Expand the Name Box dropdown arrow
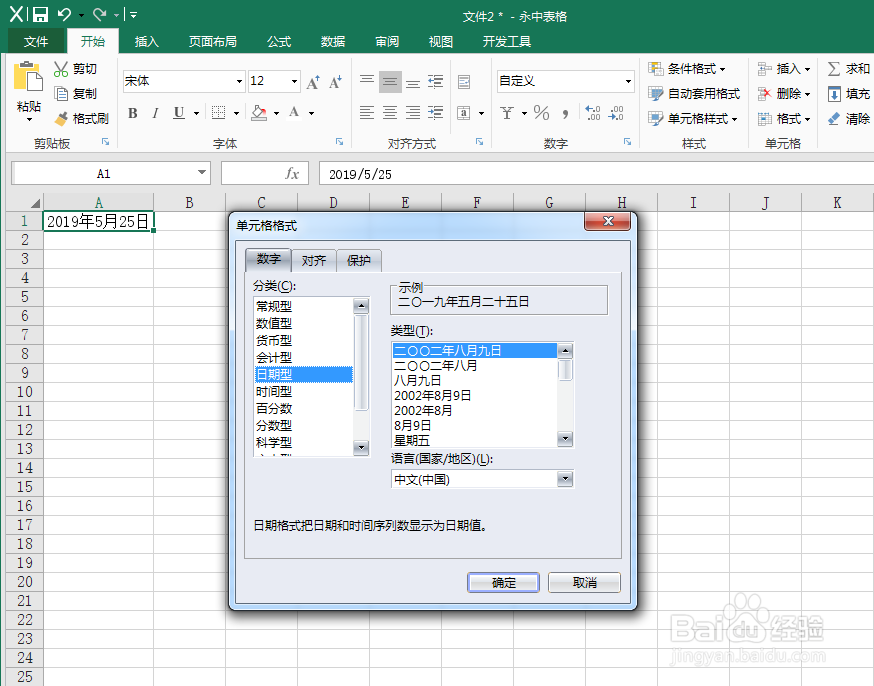This screenshot has height=686, width=874. coord(202,173)
